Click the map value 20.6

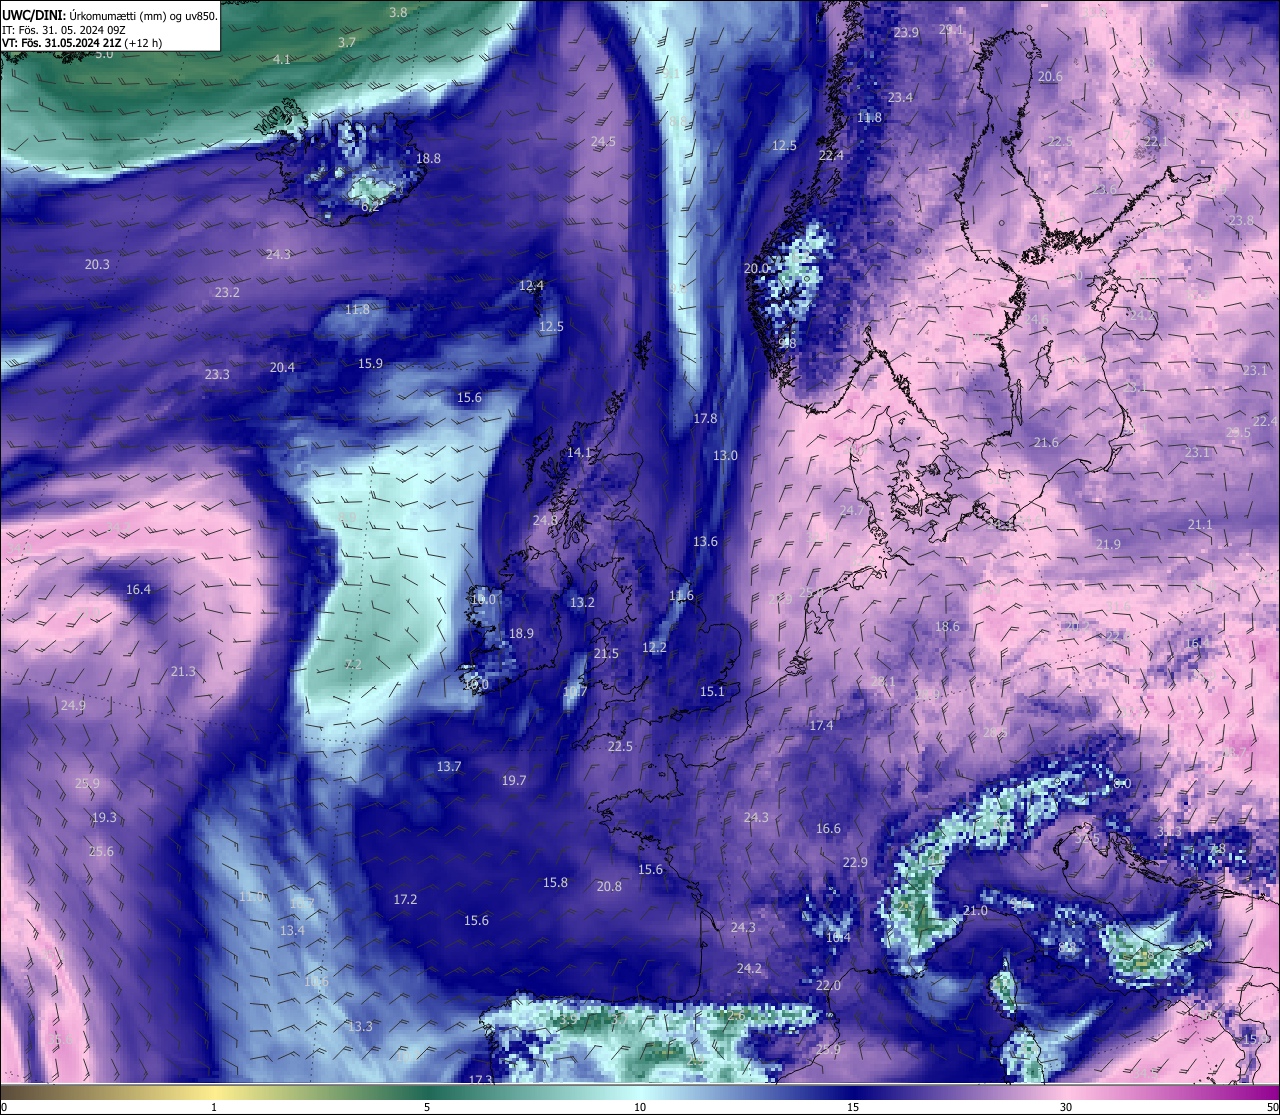coord(1050,76)
